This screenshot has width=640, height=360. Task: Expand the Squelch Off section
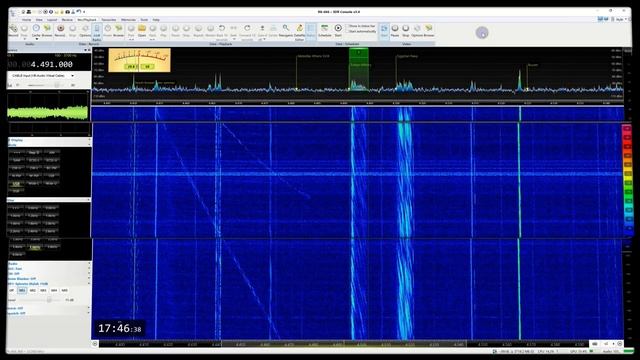point(49,313)
